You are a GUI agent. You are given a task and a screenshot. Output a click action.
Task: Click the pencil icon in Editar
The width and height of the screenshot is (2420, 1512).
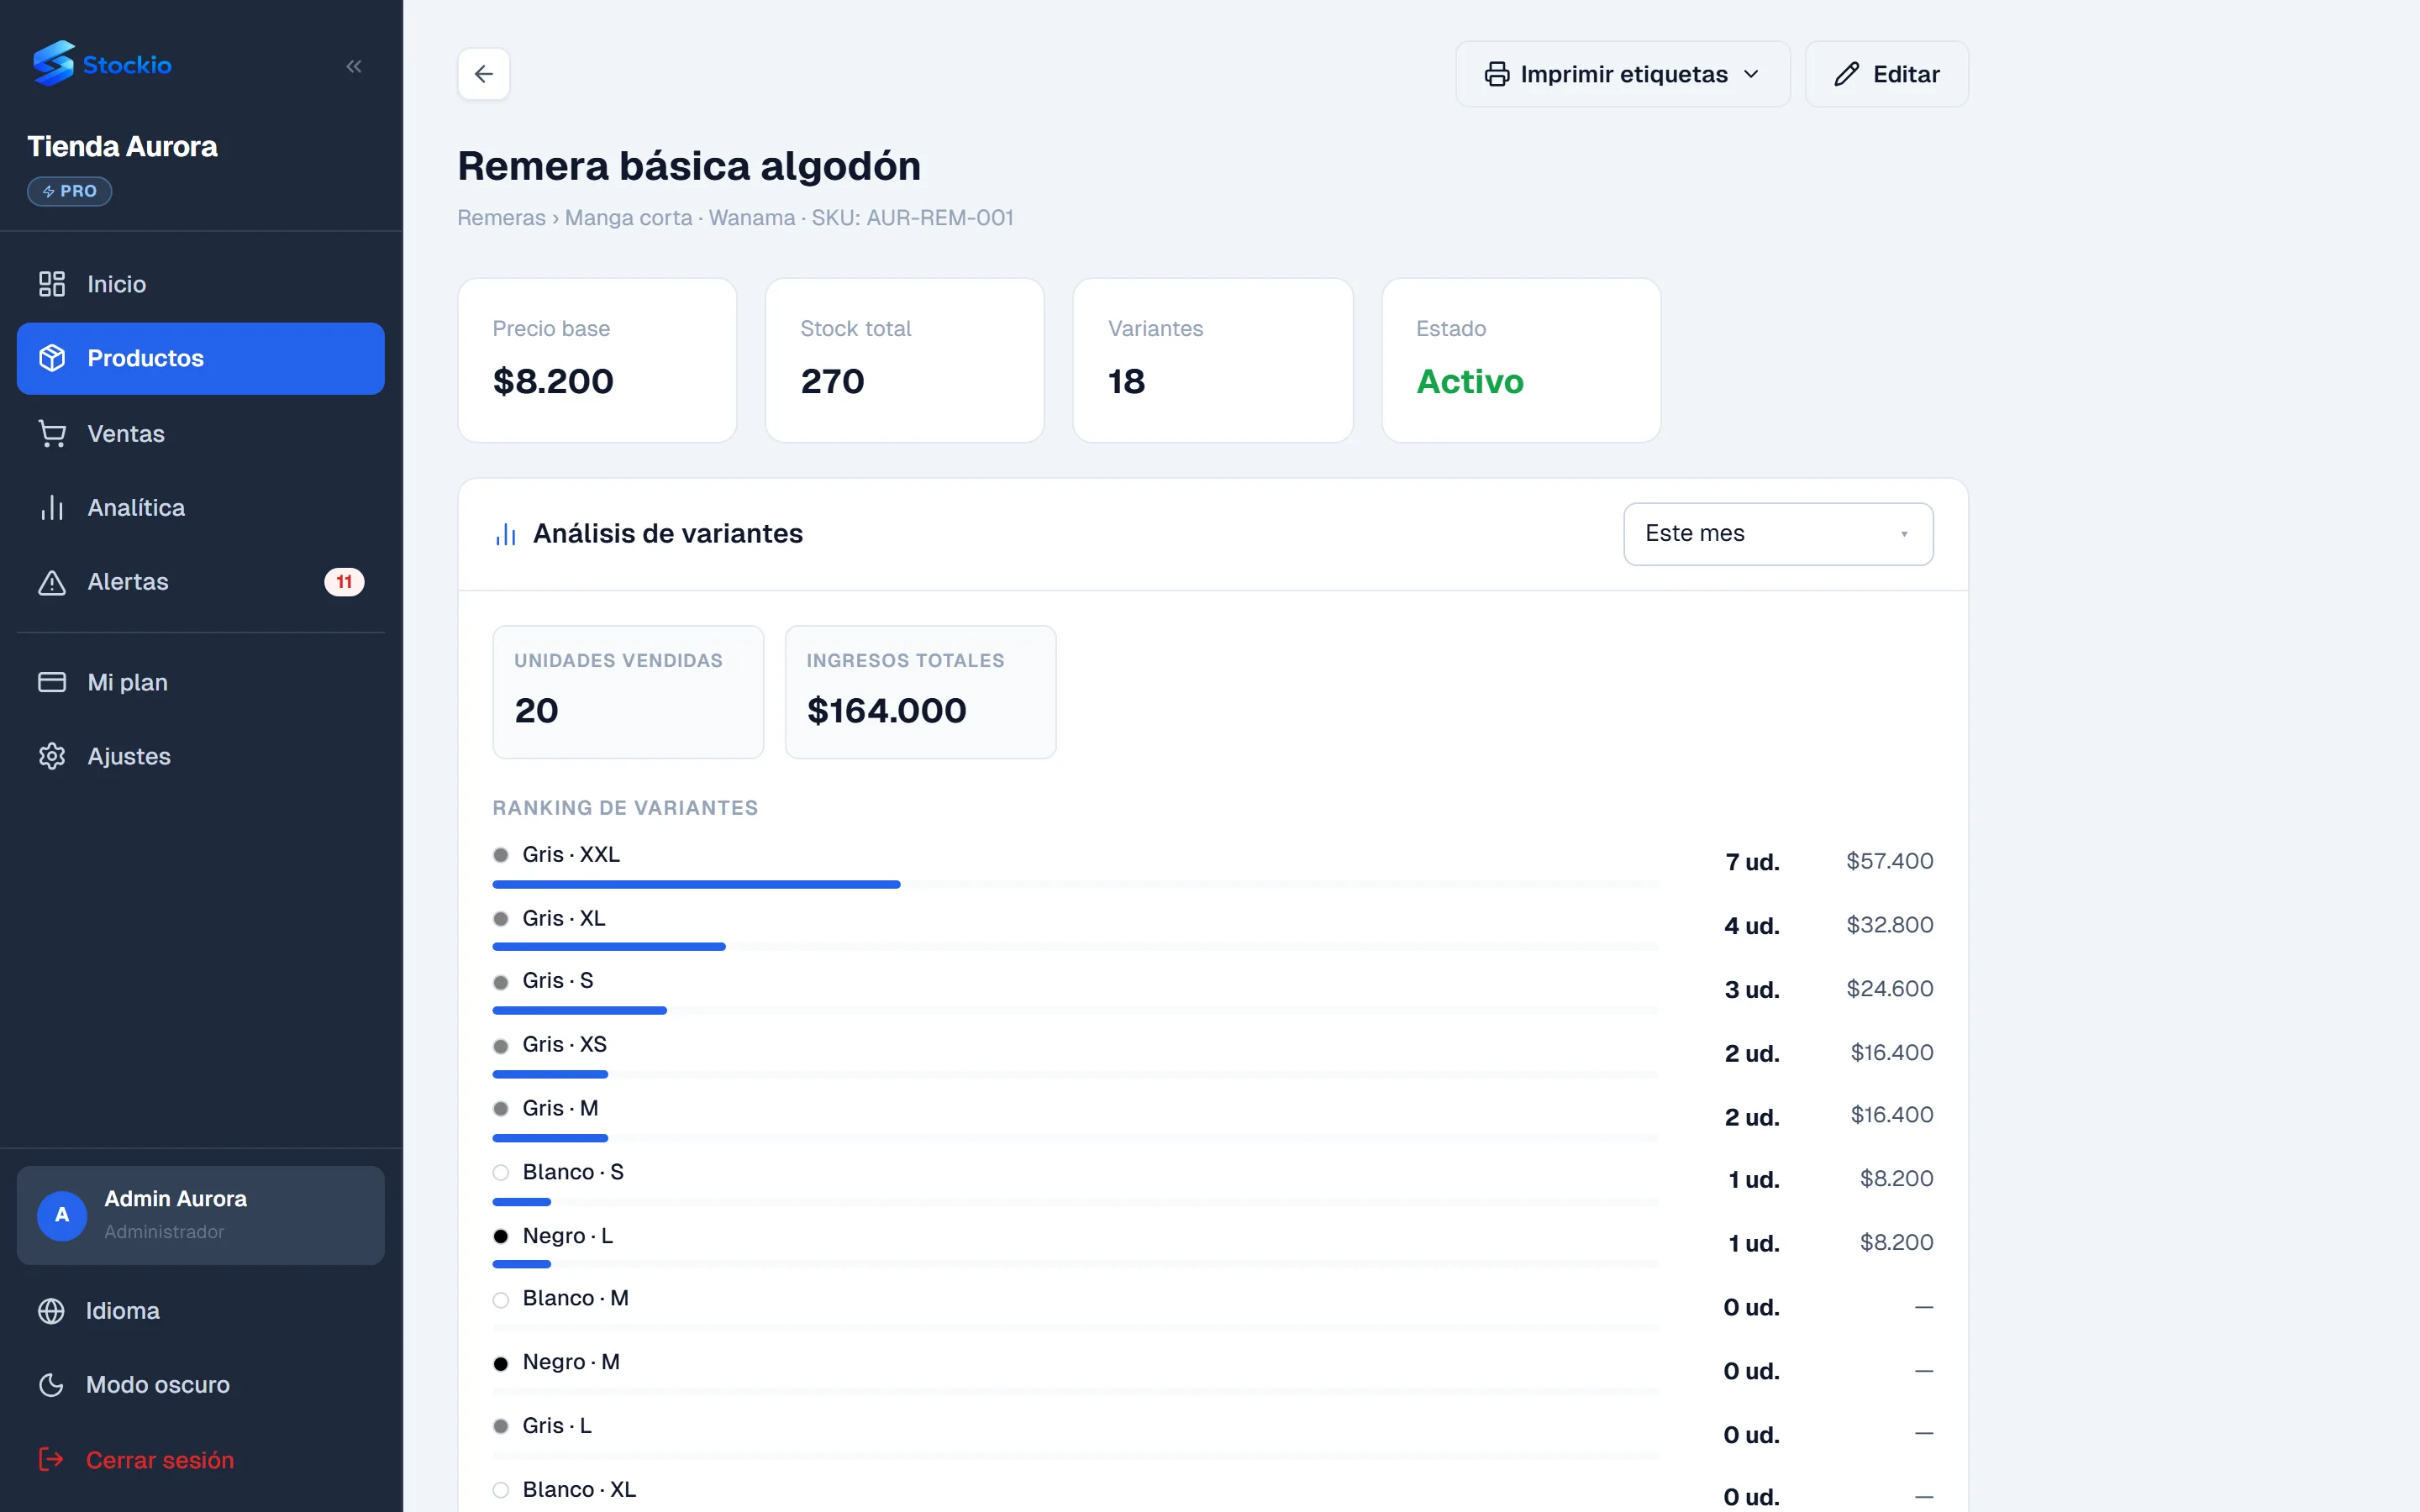pyautogui.click(x=1847, y=74)
